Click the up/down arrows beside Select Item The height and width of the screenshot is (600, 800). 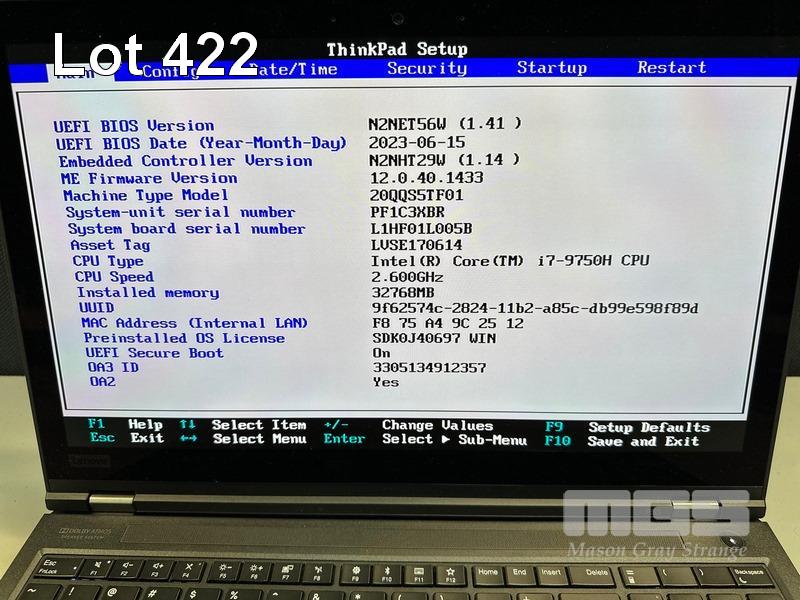tap(188, 425)
